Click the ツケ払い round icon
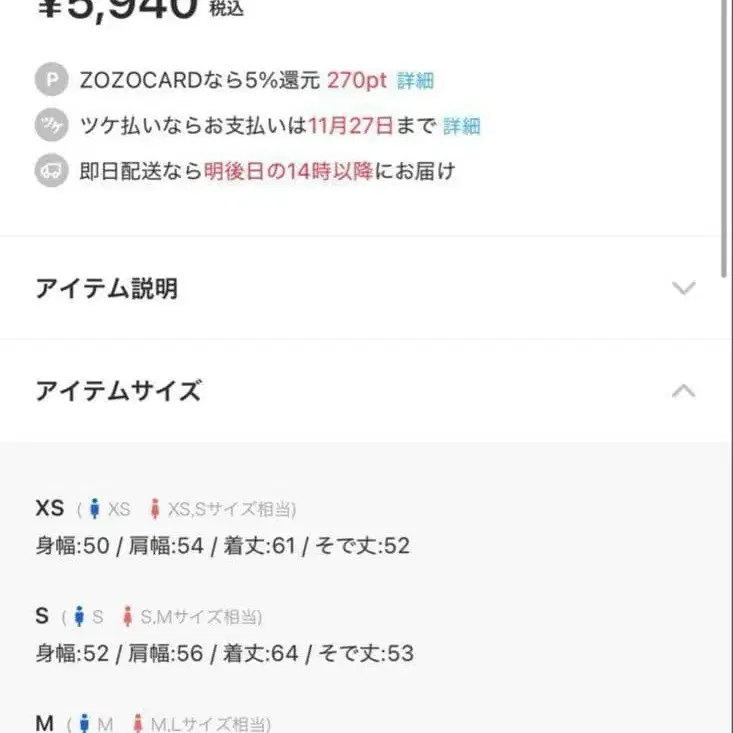The image size is (733, 733). 51,125
